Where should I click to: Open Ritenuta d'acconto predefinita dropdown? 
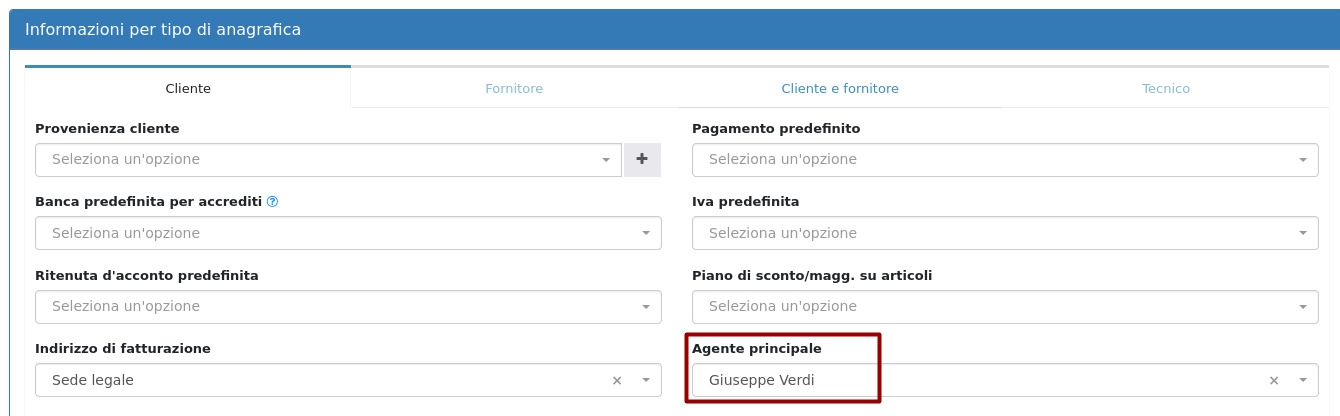tap(347, 307)
